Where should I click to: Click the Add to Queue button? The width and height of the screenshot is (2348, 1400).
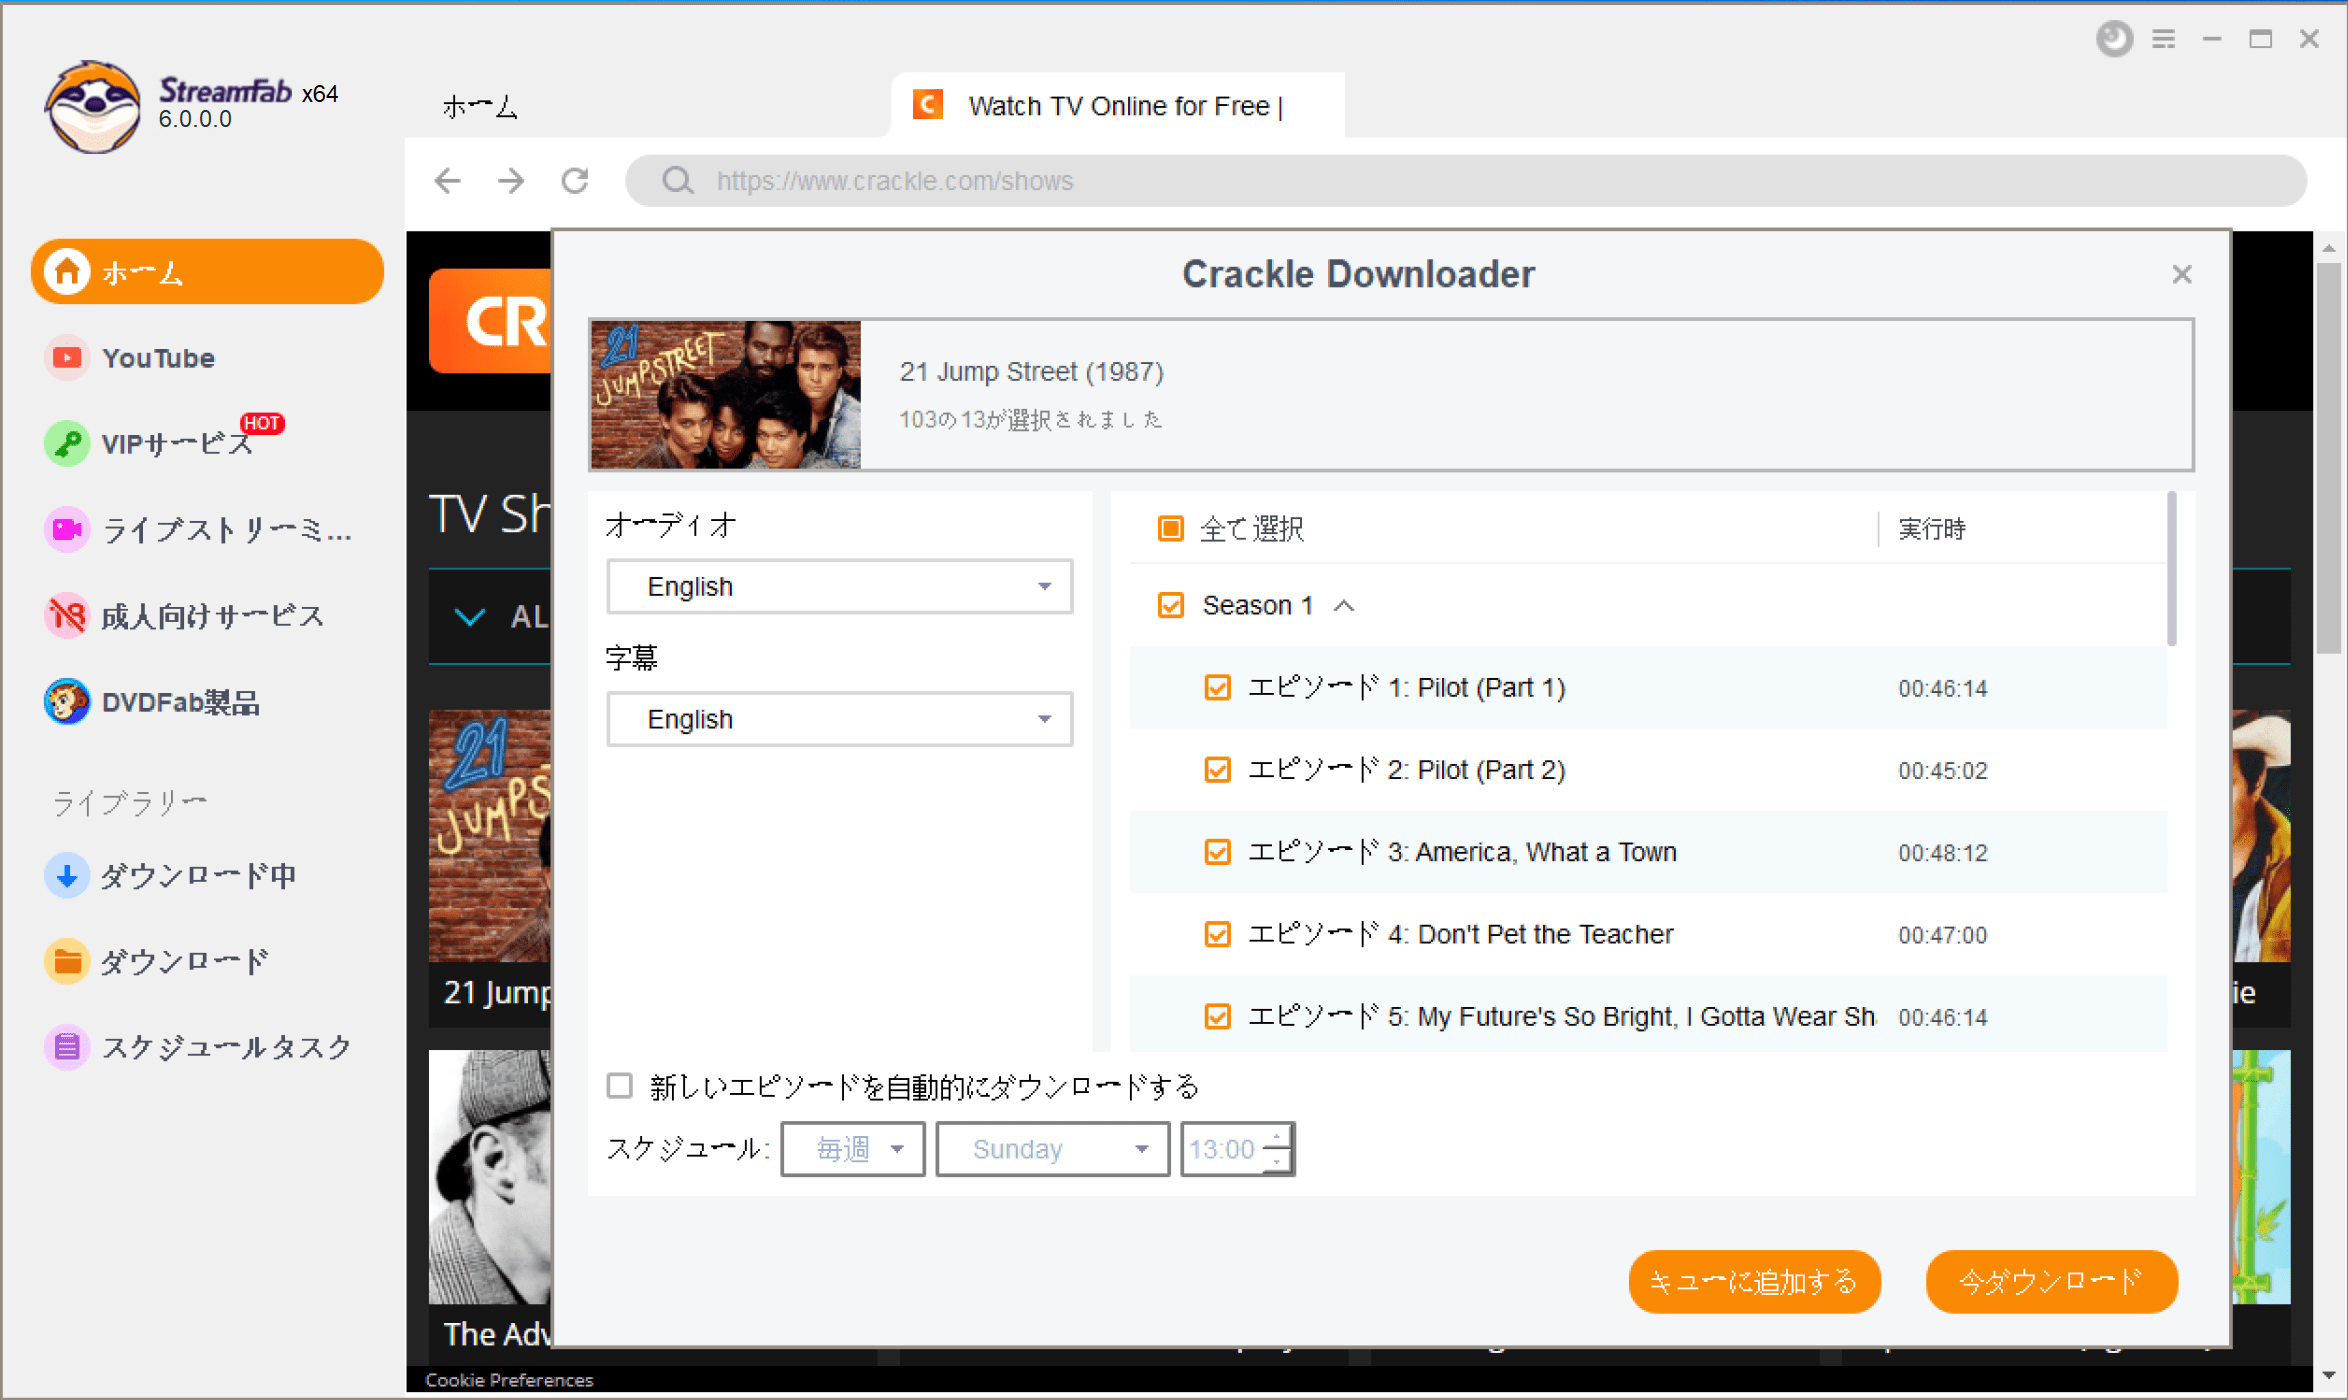click(x=1754, y=1281)
